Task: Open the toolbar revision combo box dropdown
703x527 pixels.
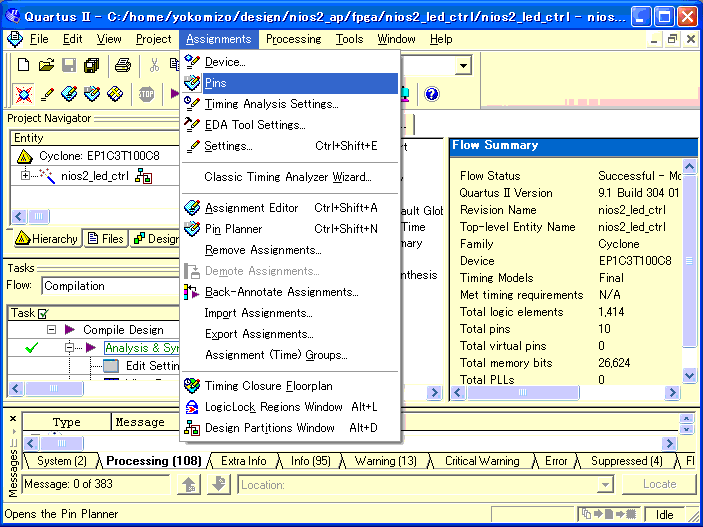Action: 464,66
